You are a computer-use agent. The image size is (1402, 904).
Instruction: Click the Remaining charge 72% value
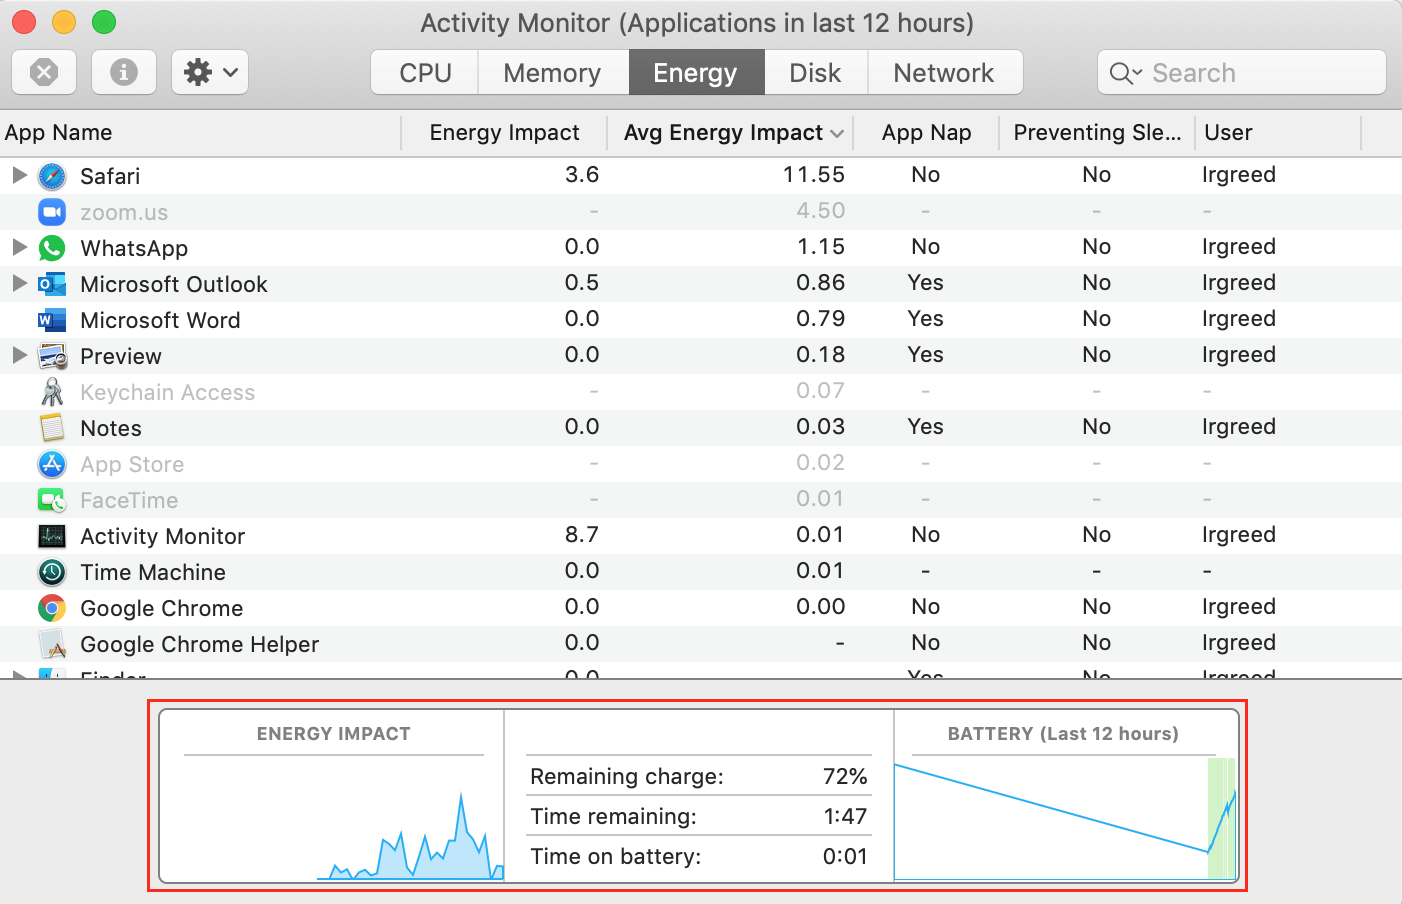click(845, 776)
